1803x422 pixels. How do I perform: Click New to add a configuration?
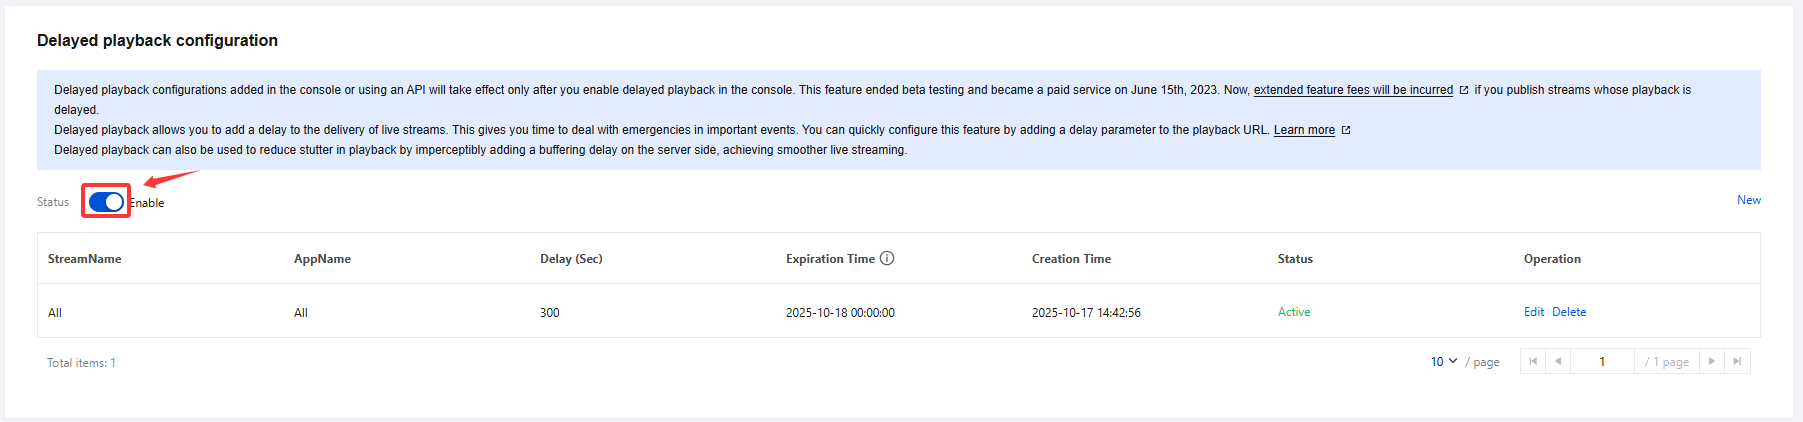click(x=1748, y=200)
